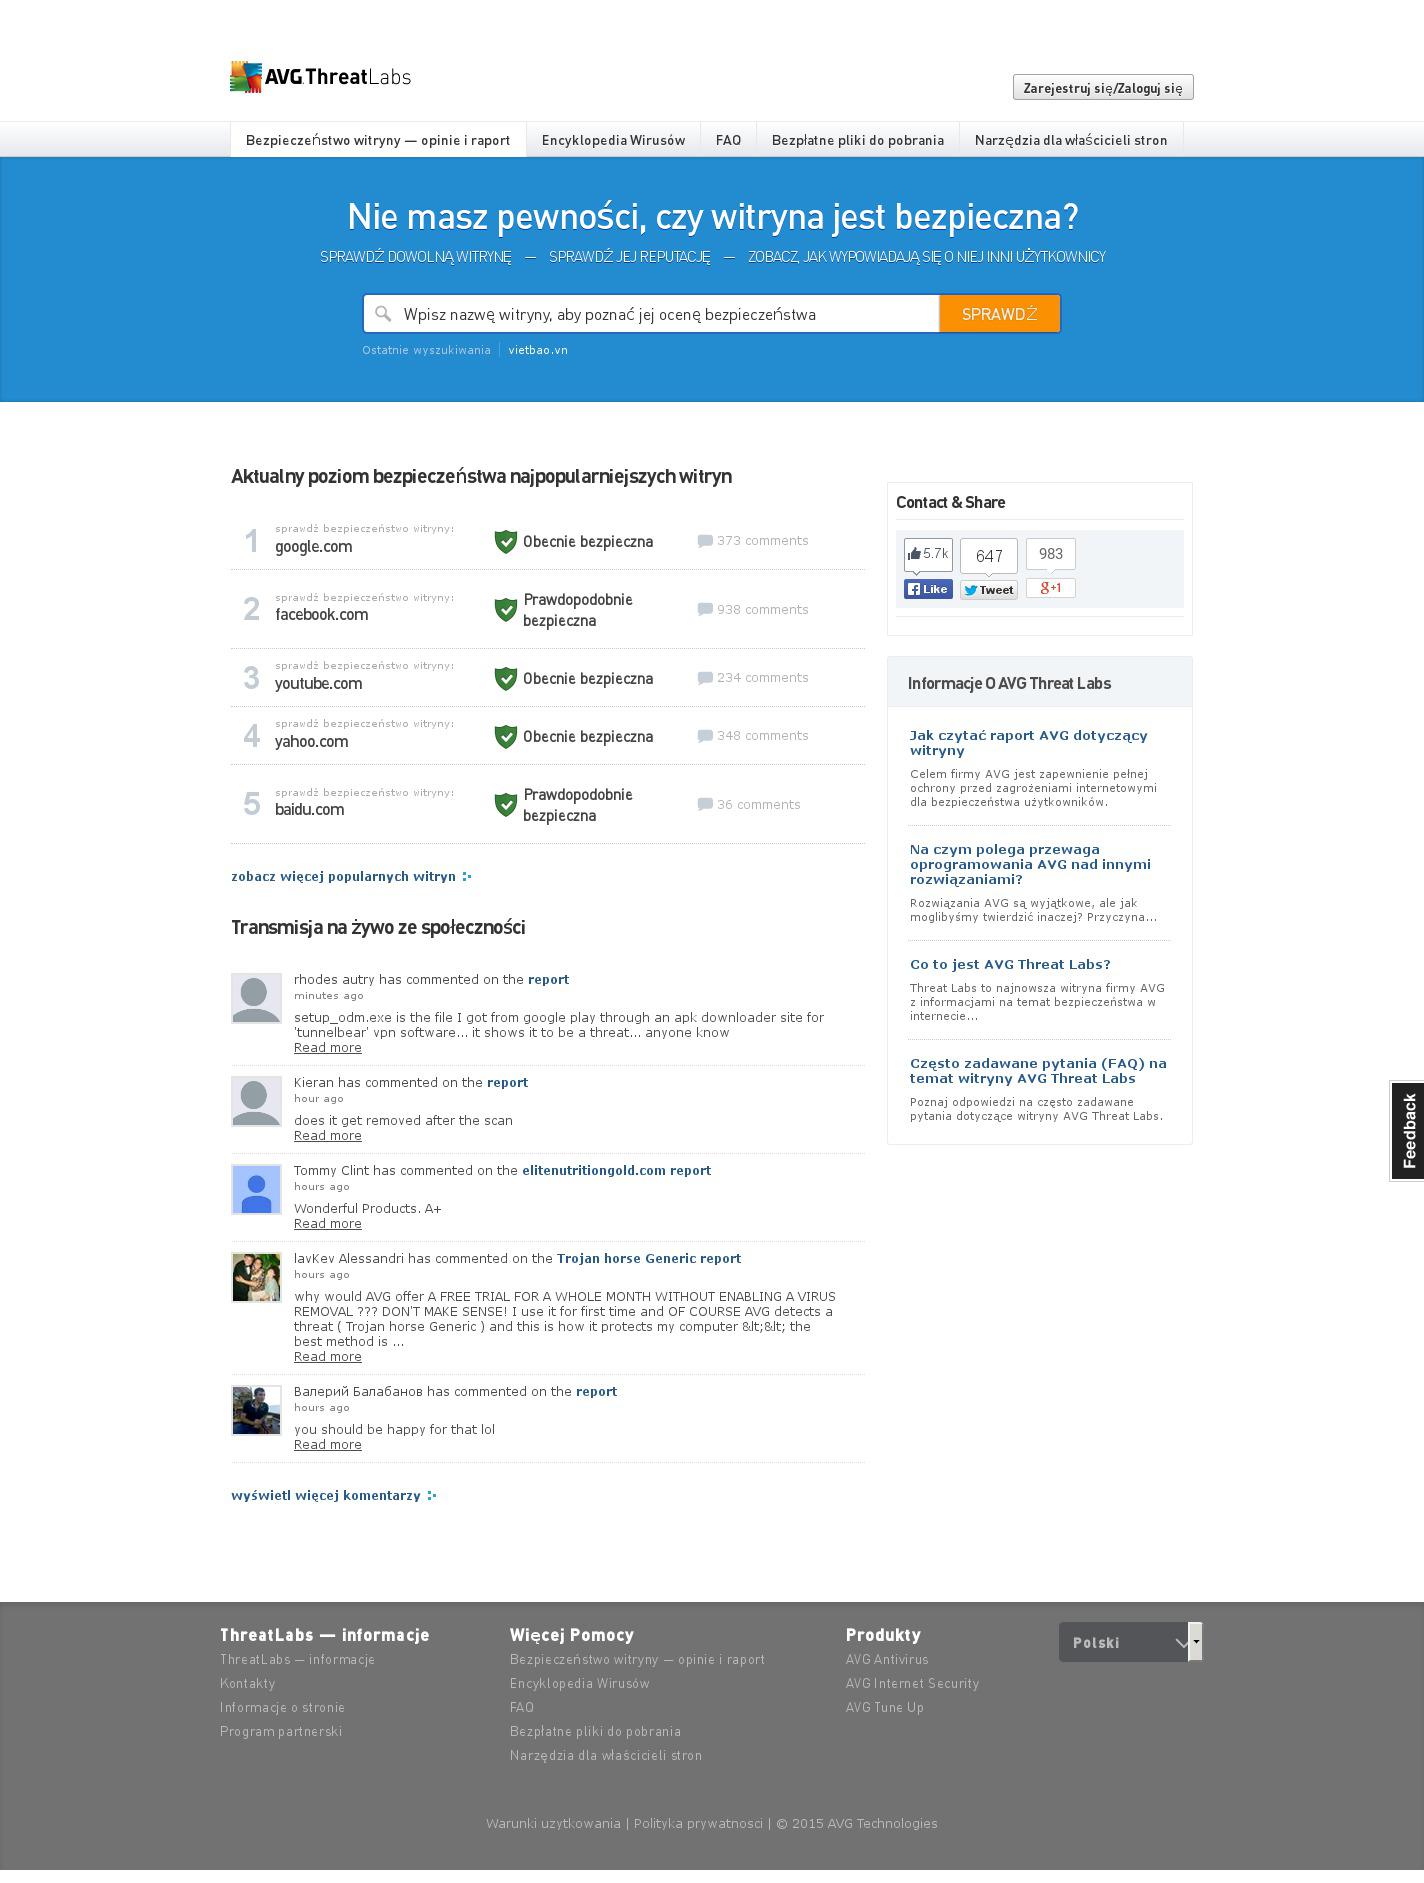
Task: Click into the website name search field
Action: coord(660,314)
